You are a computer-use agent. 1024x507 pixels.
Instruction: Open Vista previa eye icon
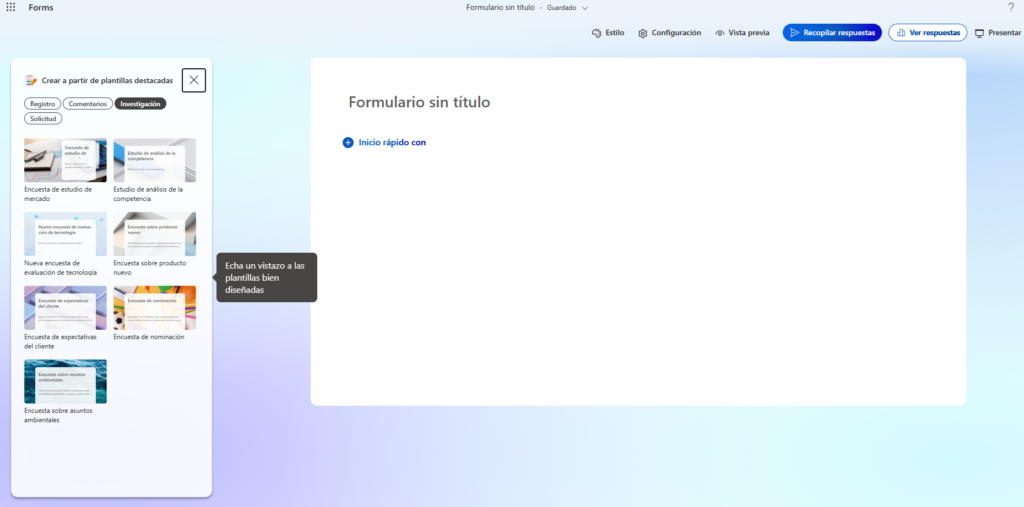pyautogui.click(x=720, y=33)
